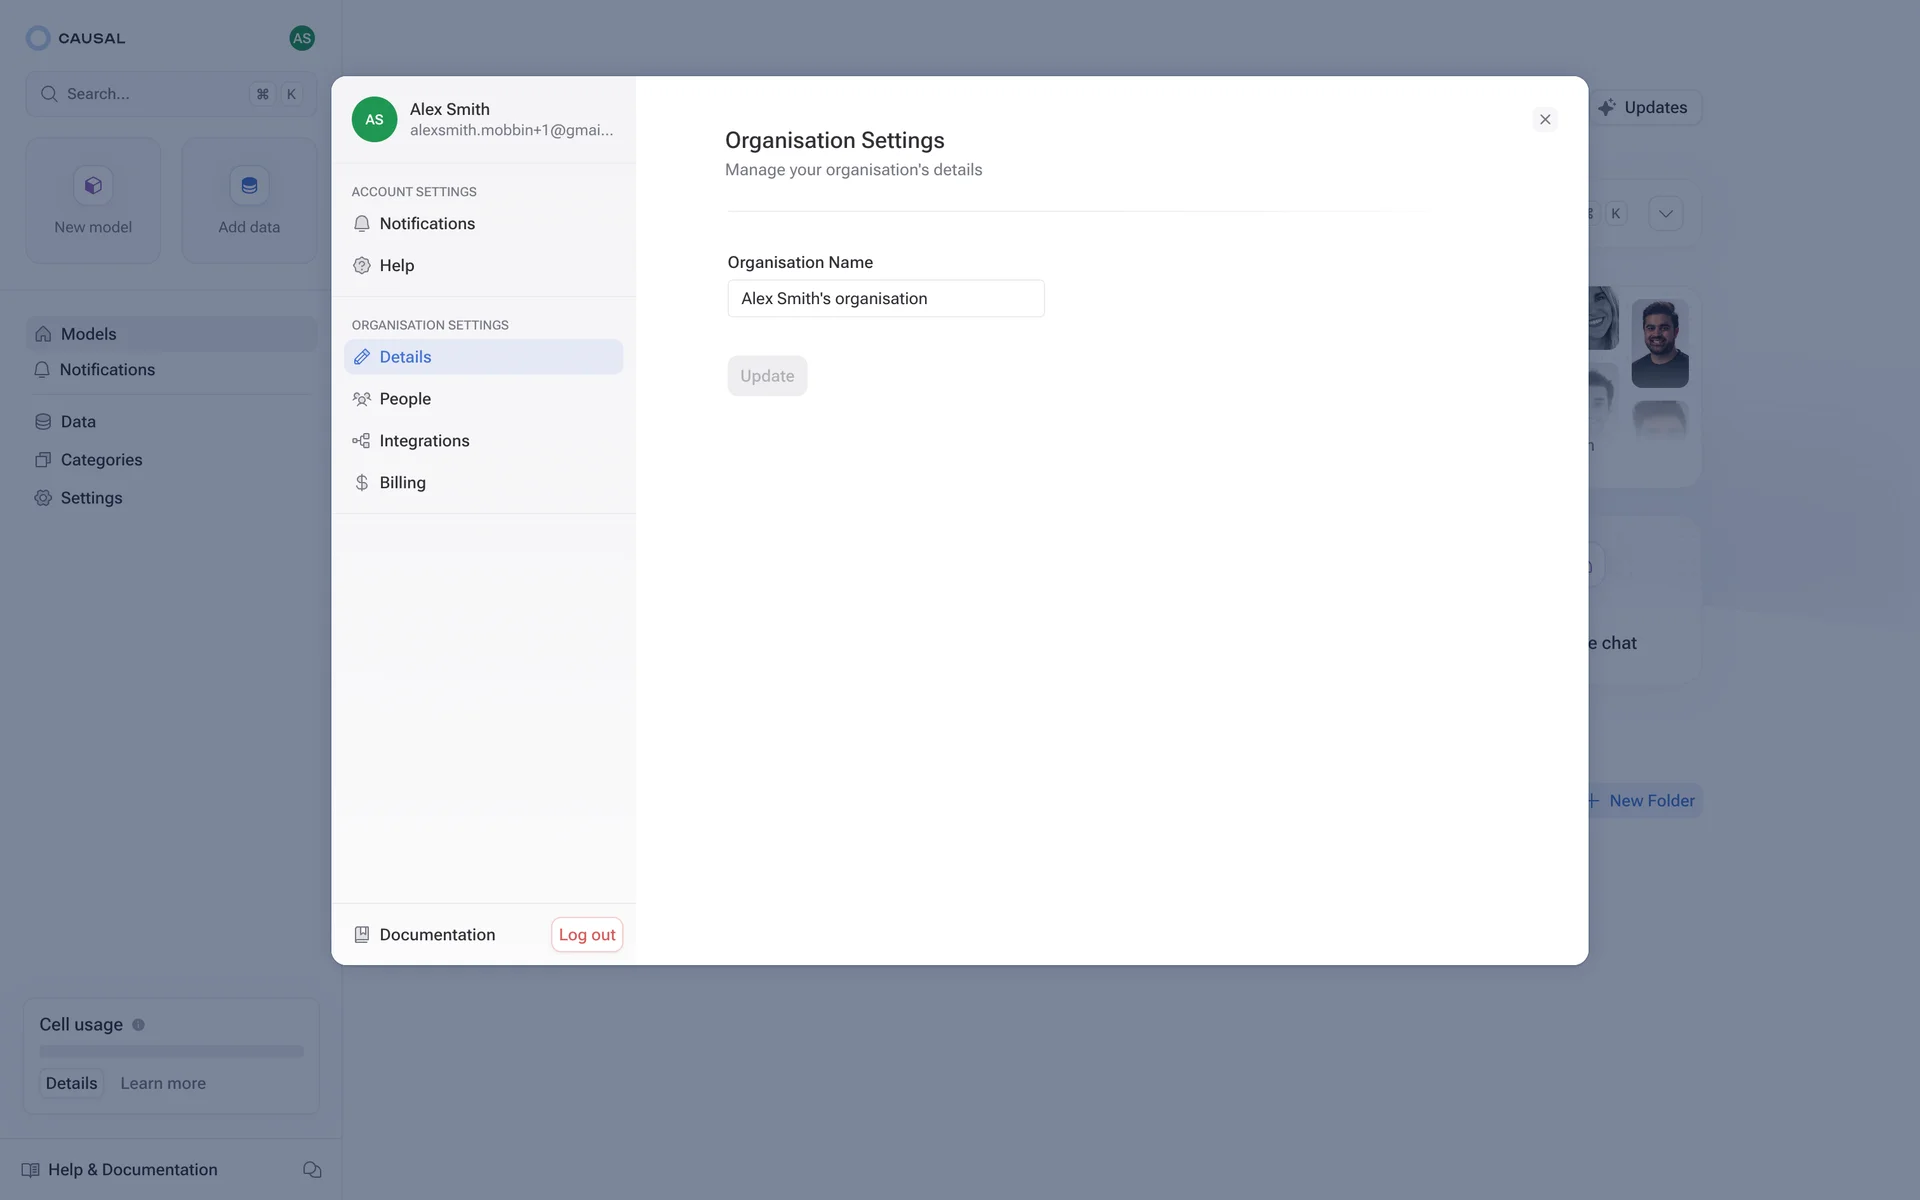Click the Organisation Name input field
The image size is (1920, 1200).
click(885, 298)
